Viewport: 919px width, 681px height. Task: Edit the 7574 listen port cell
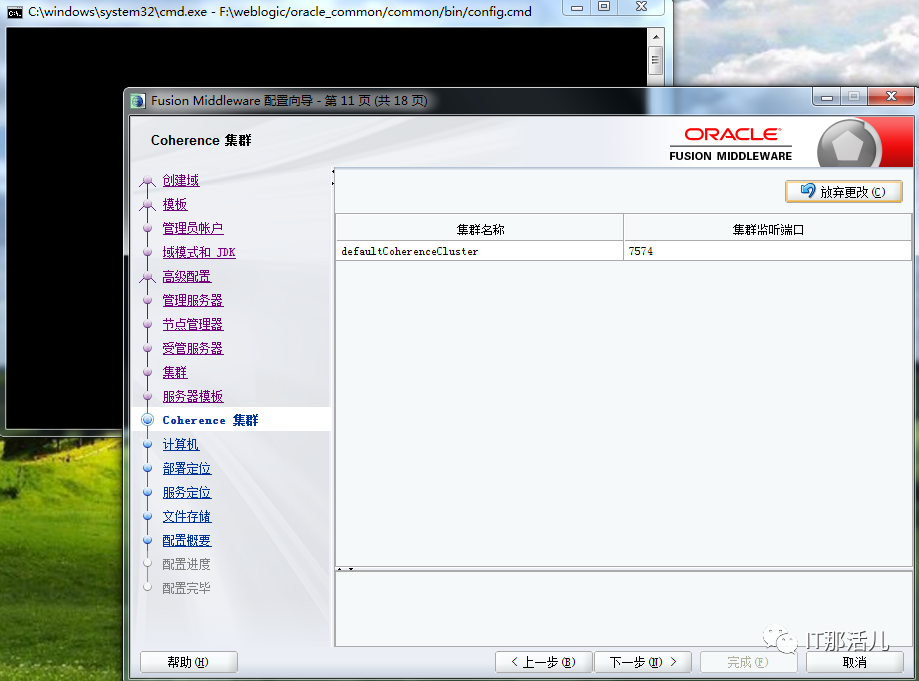(767, 251)
